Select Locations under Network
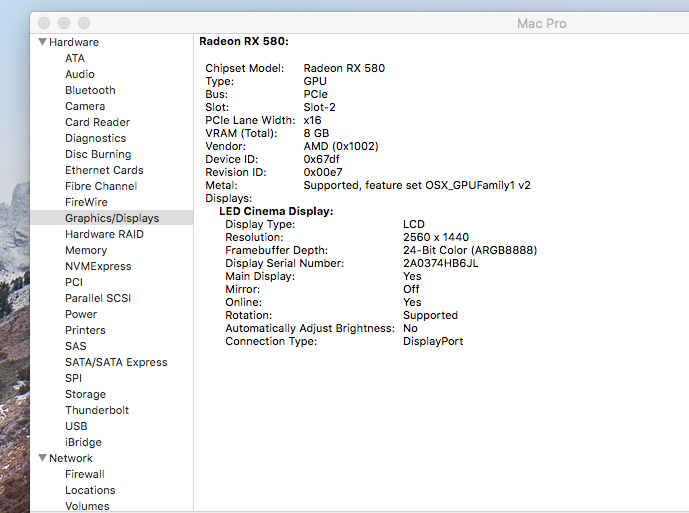Screen dimensions: 689x513 91,490
